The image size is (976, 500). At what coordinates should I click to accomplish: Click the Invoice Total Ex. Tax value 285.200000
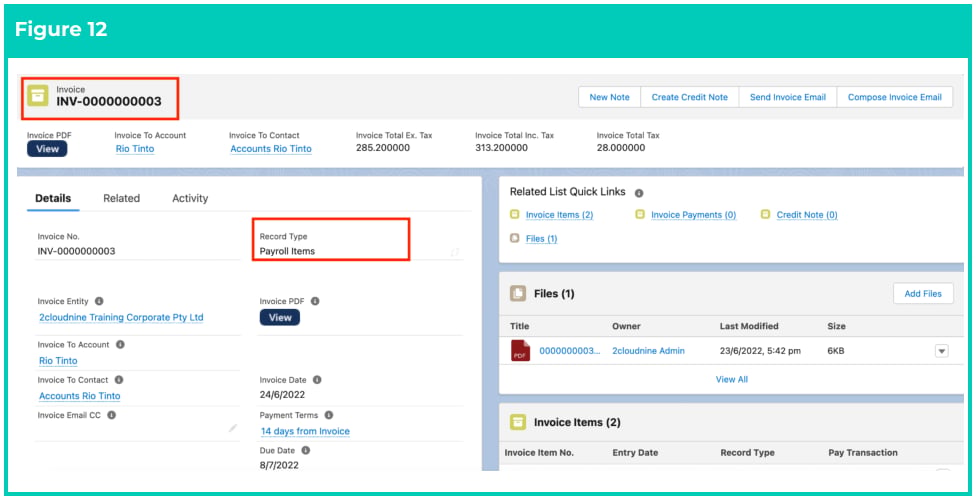(x=383, y=148)
